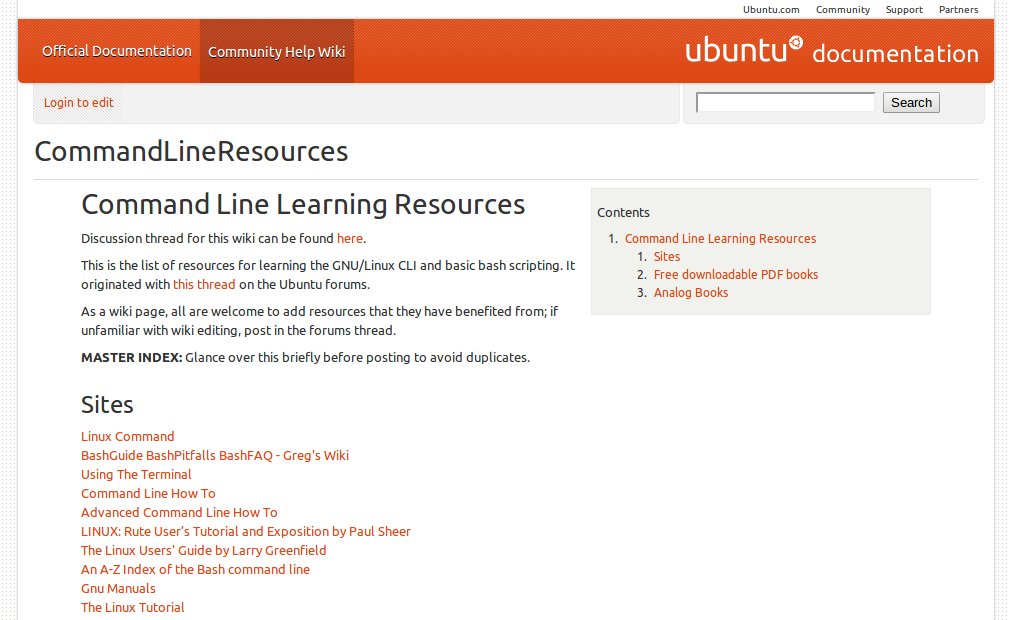This screenshot has width=1009, height=620.
Task: Jump to Analog Books in Contents
Action: coord(691,292)
